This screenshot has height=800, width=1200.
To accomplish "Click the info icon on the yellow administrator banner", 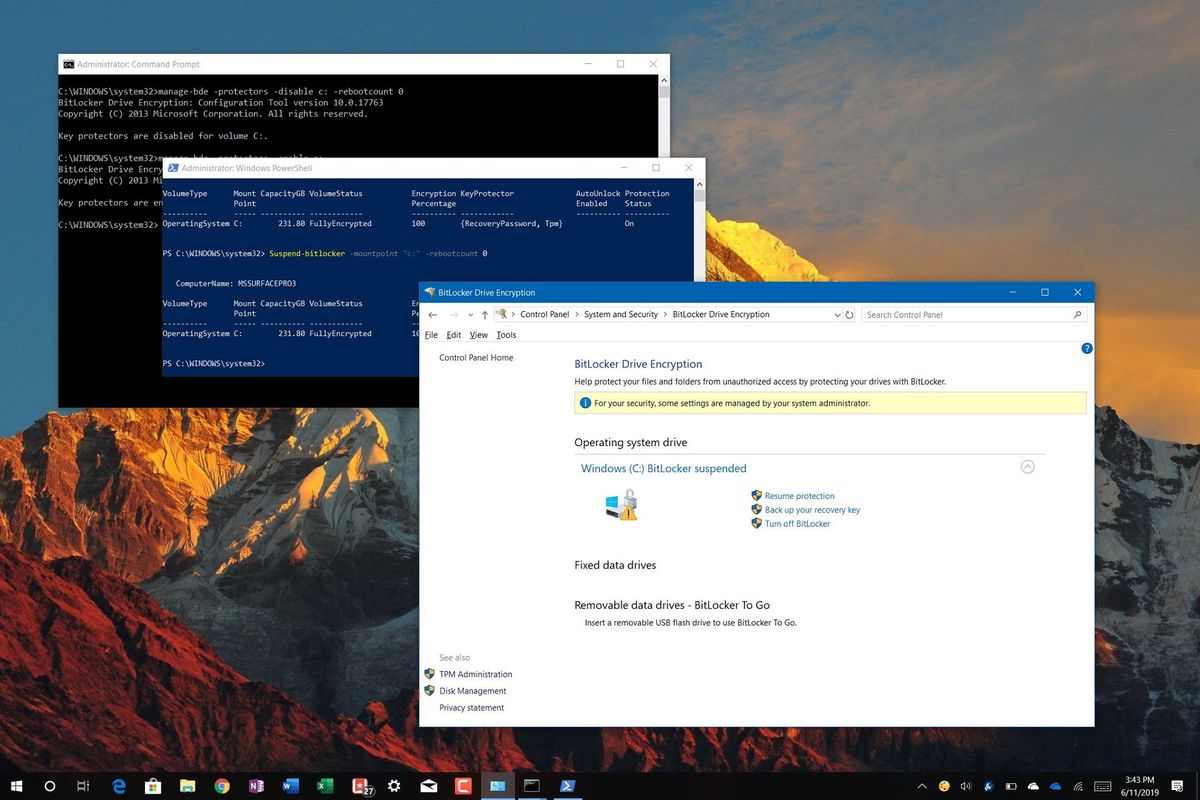I will [x=583, y=402].
